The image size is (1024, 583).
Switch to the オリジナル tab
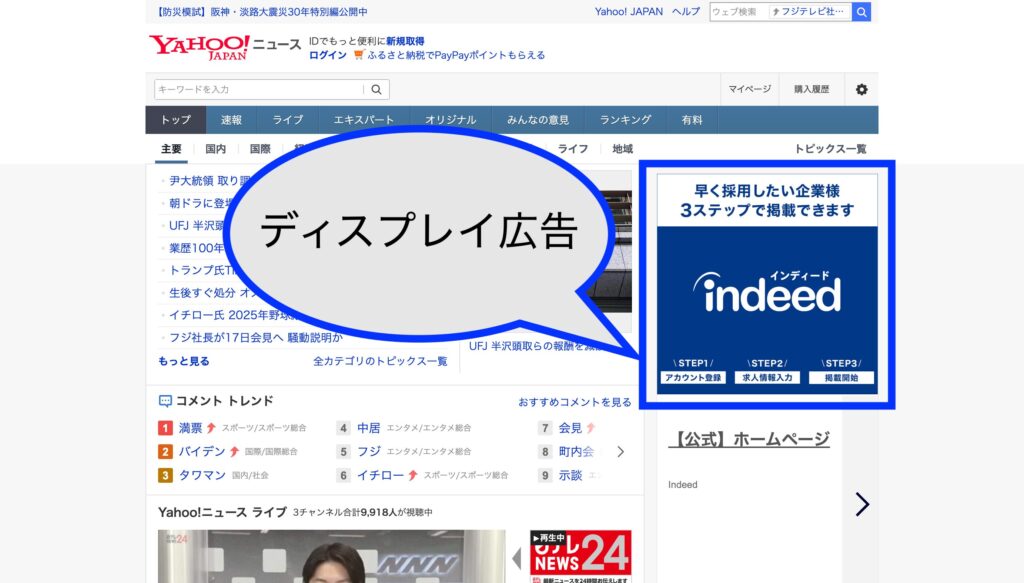pyautogui.click(x=451, y=120)
